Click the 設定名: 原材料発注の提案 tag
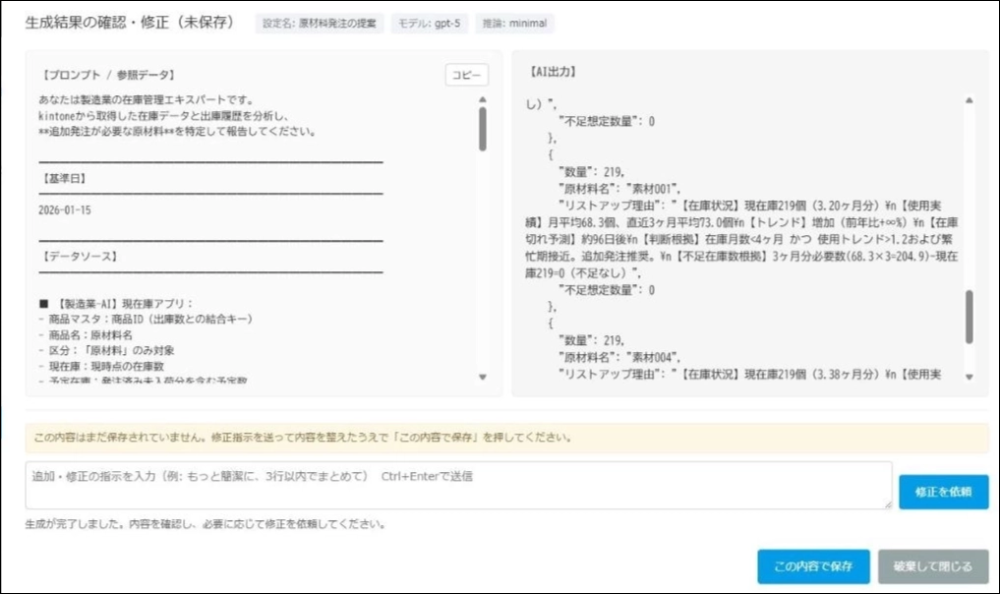 pos(320,24)
